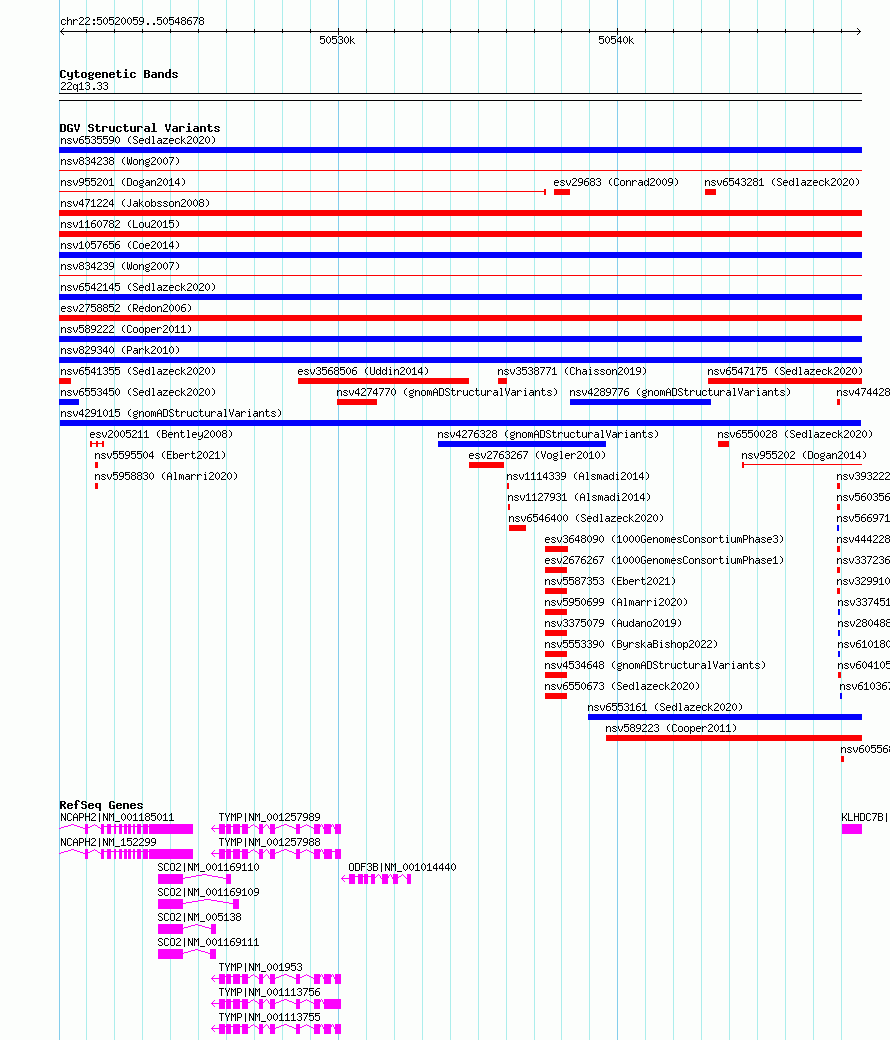Screen dimensions: 890x1040
Task: Click the chr22:50520059..50548678 region label
Action: [x=132, y=21]
